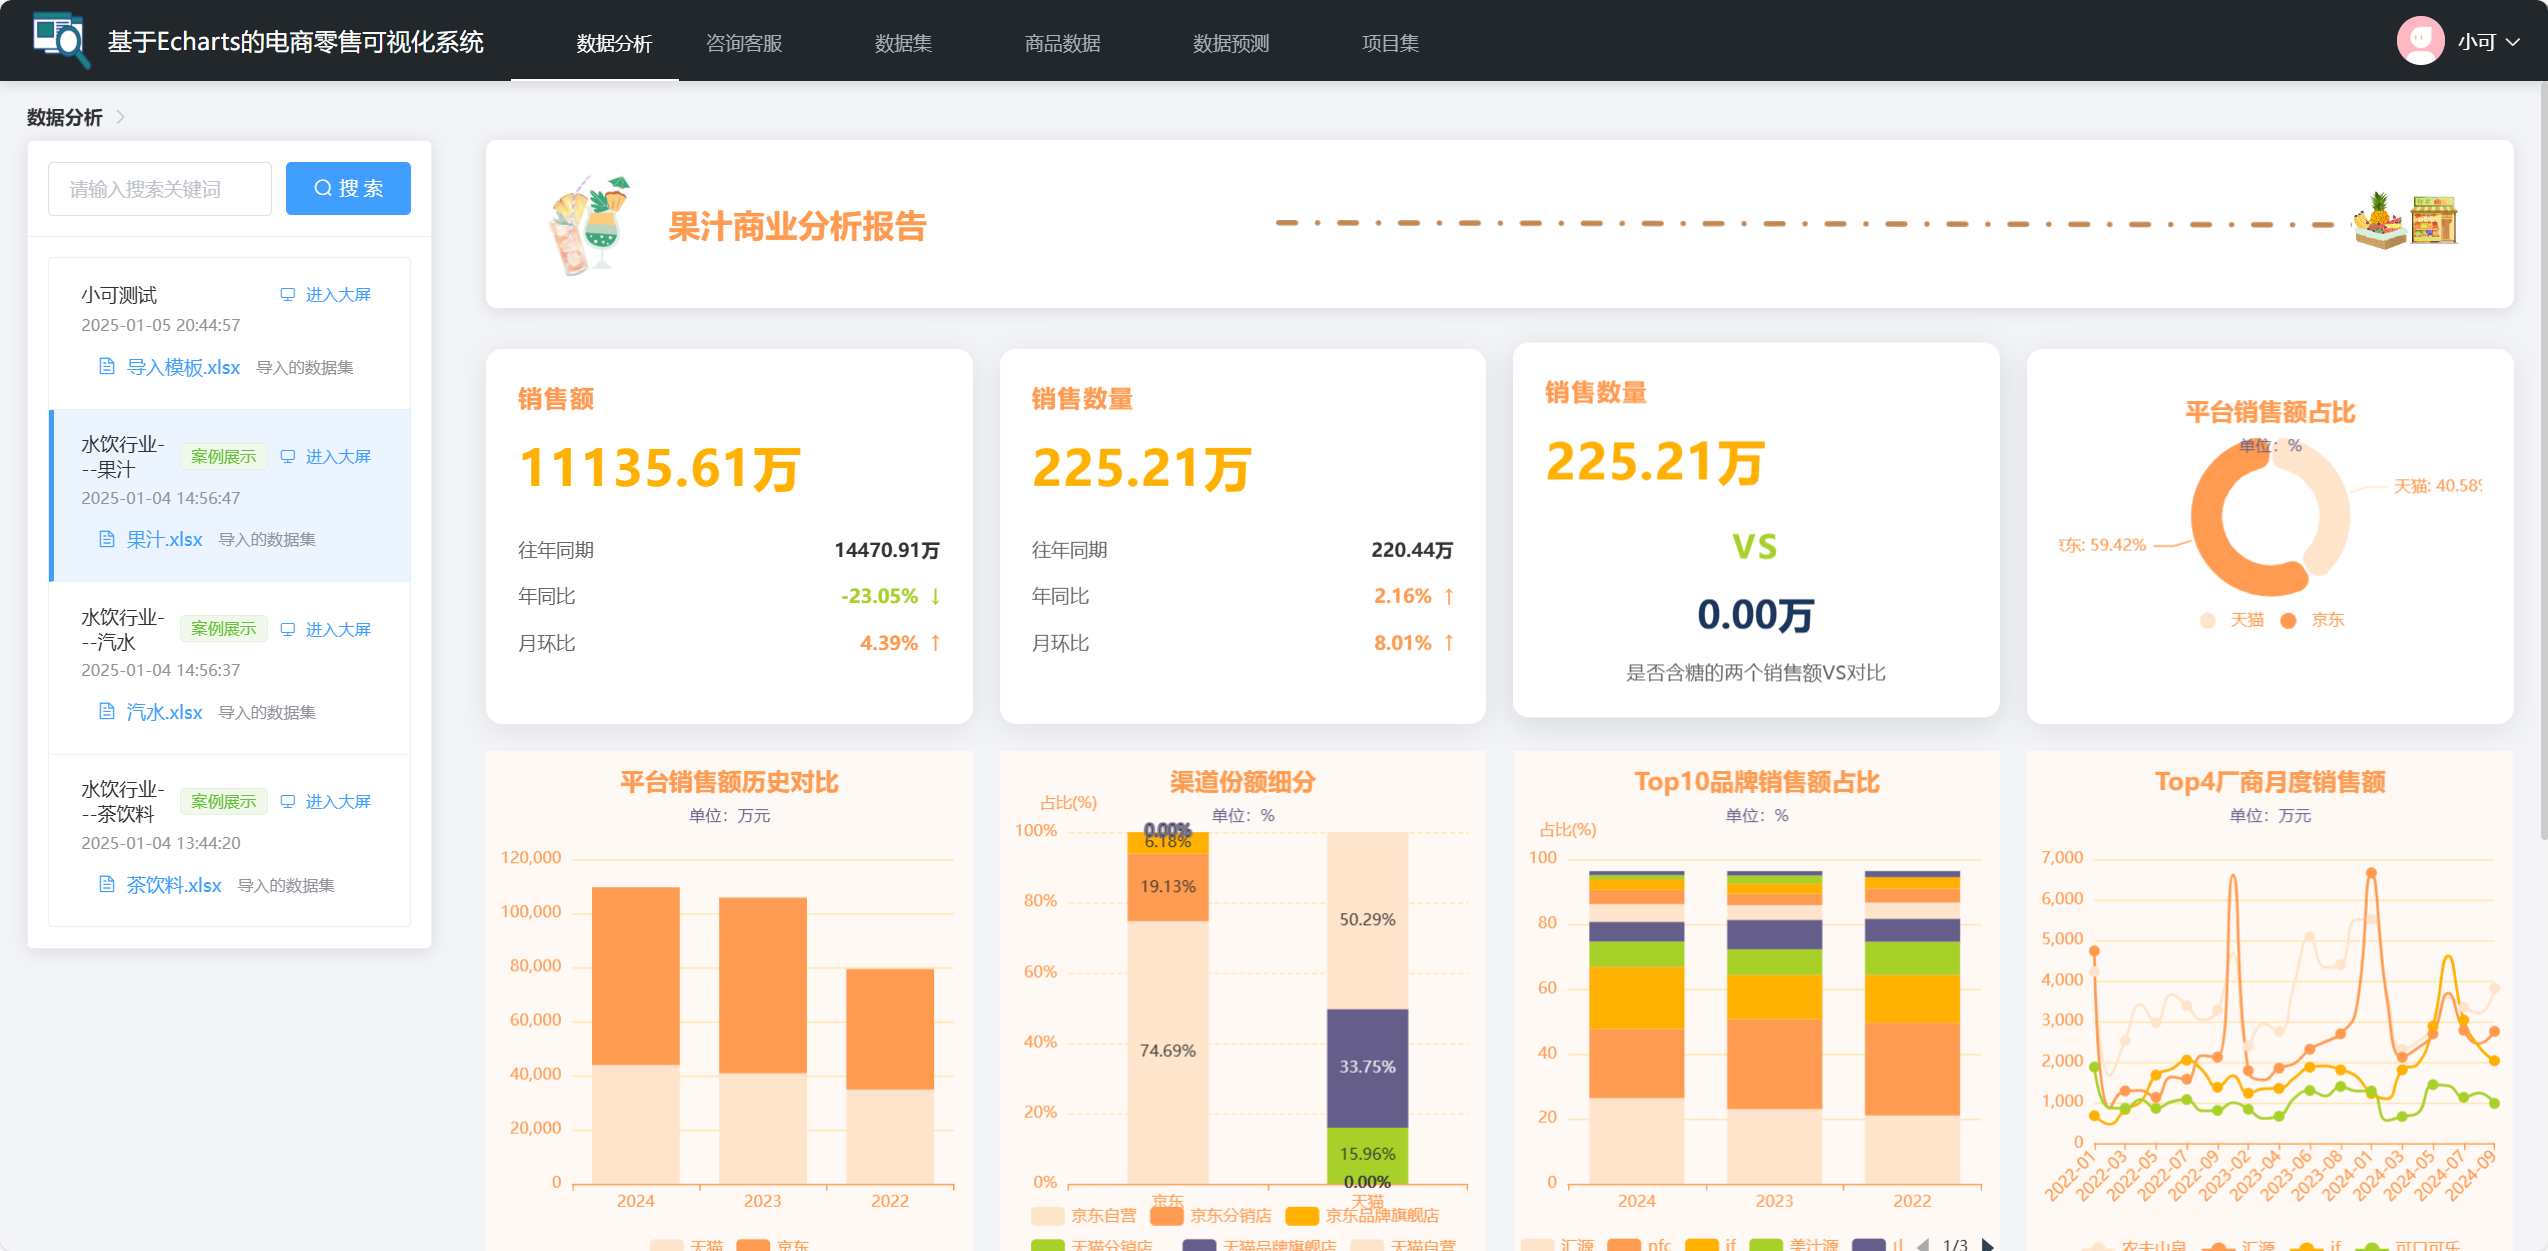2548x1251 pixels.
Task: Click the page vertical scrollbar
Action: [2543, 460]
